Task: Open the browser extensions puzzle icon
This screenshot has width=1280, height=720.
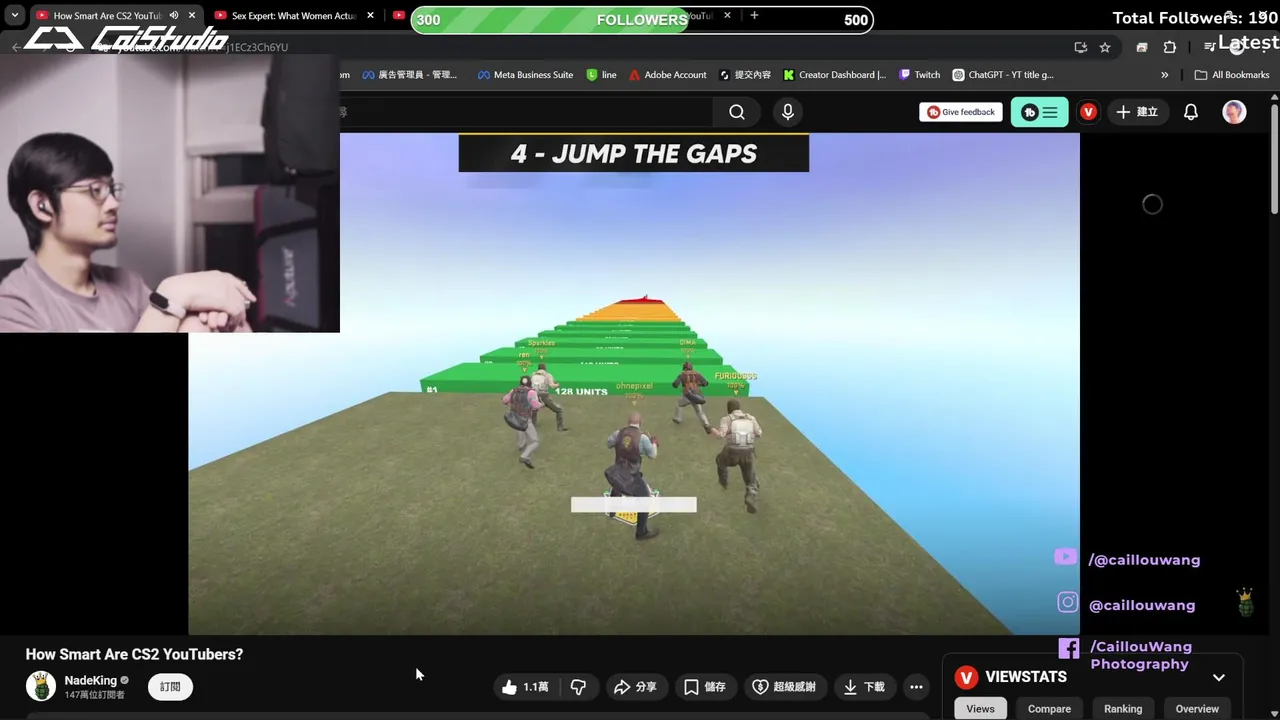Action: pyautogui.click(x=1169, y=47)
